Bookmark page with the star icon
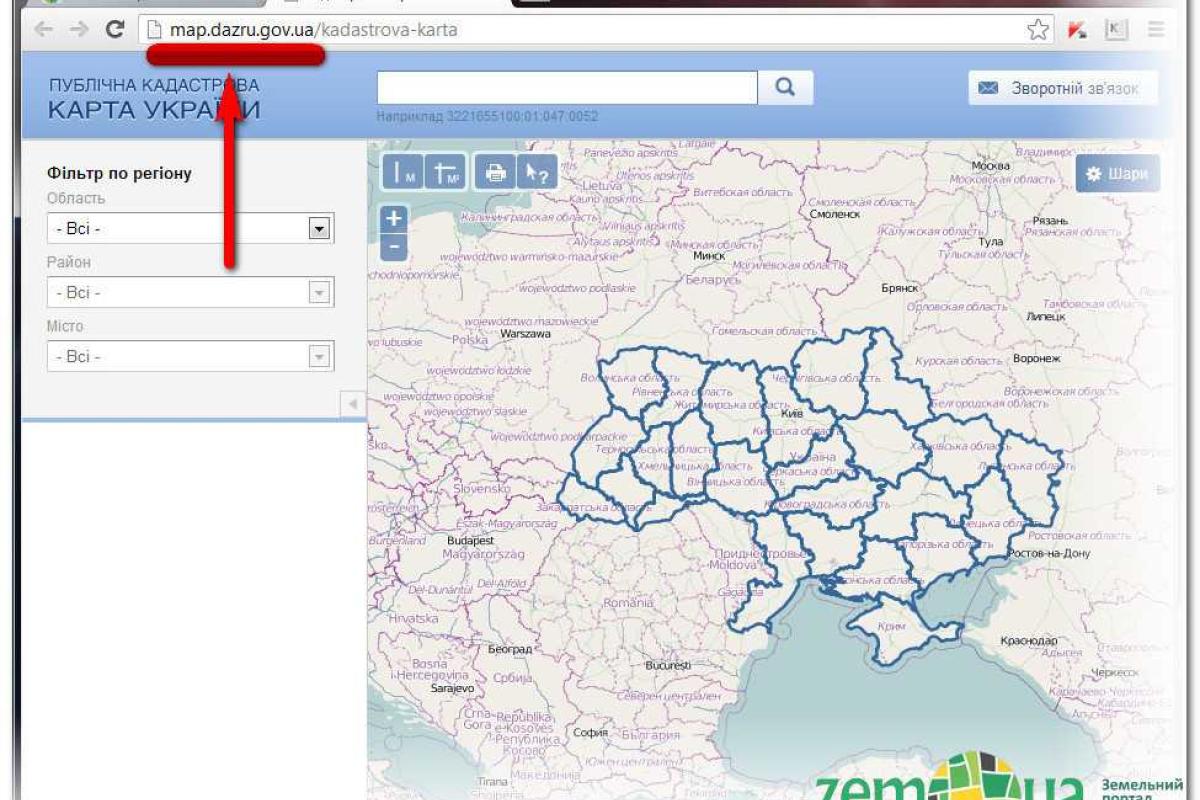This screenshot has height=800, width=1200. point(1038,30)
